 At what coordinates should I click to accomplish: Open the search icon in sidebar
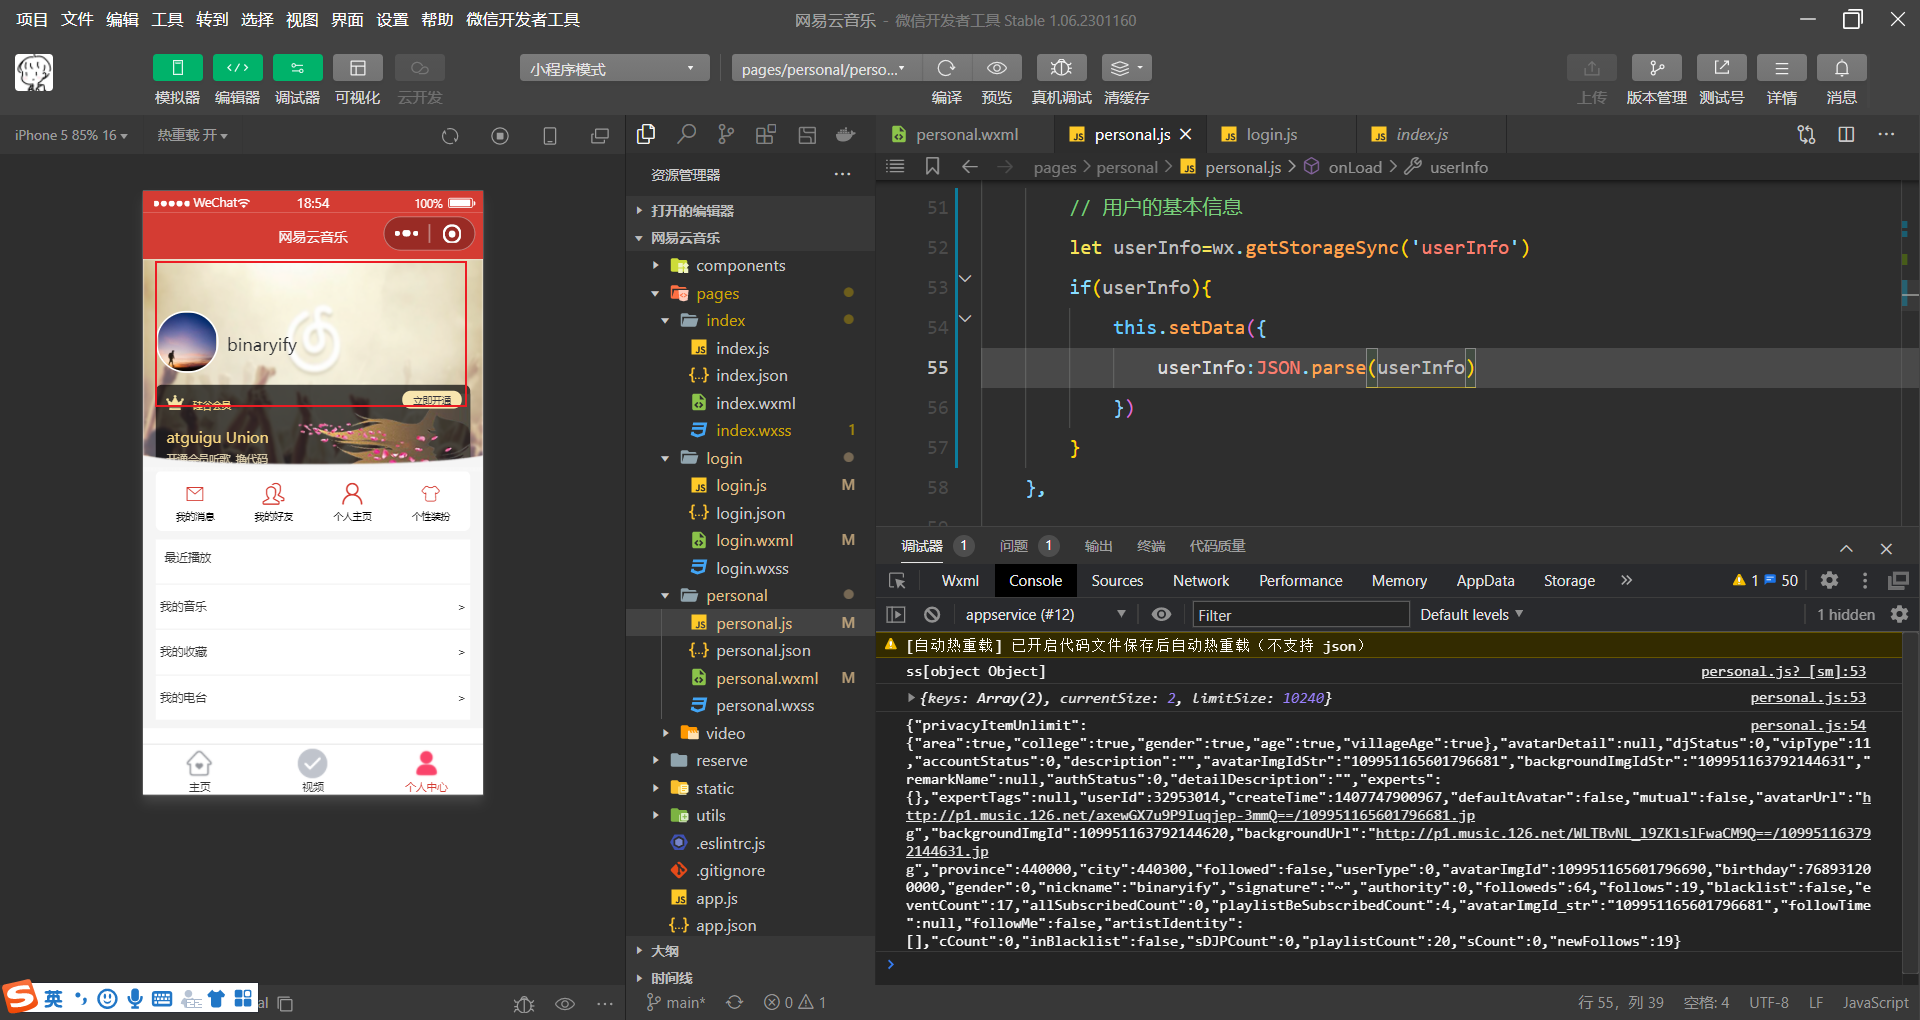click(686, 134)
